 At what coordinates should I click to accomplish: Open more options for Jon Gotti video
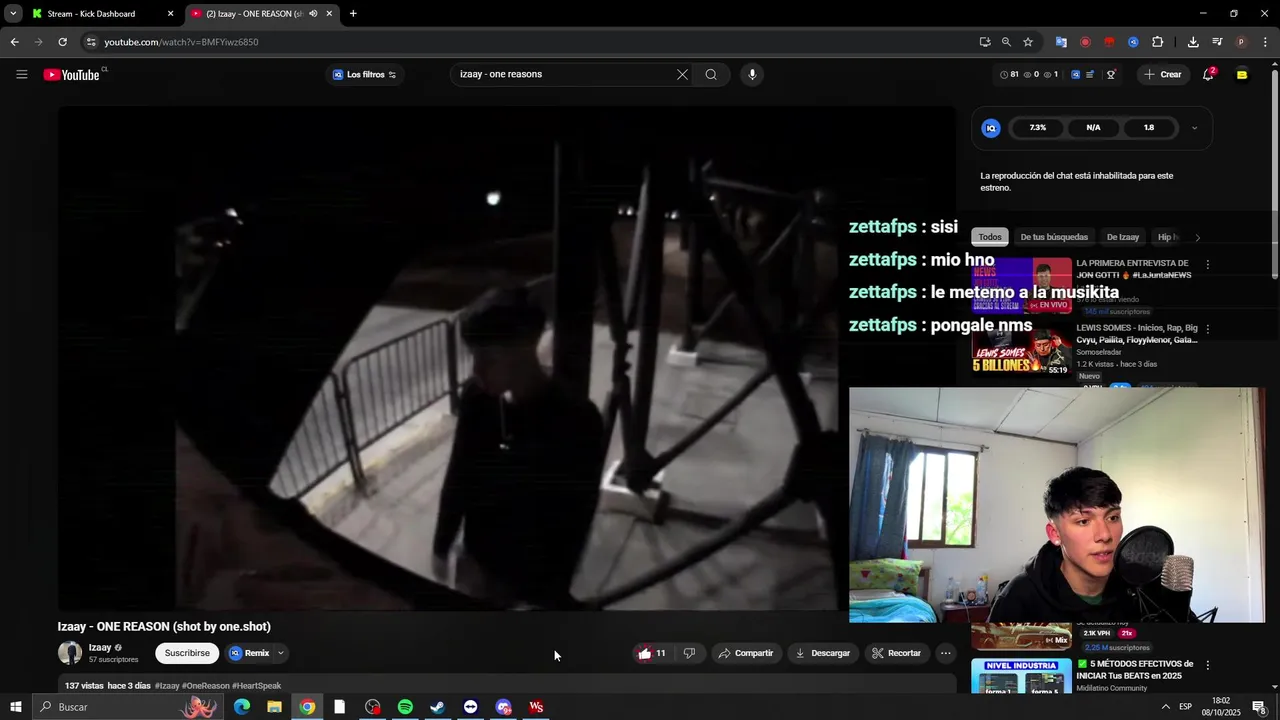pos(1208,265)
